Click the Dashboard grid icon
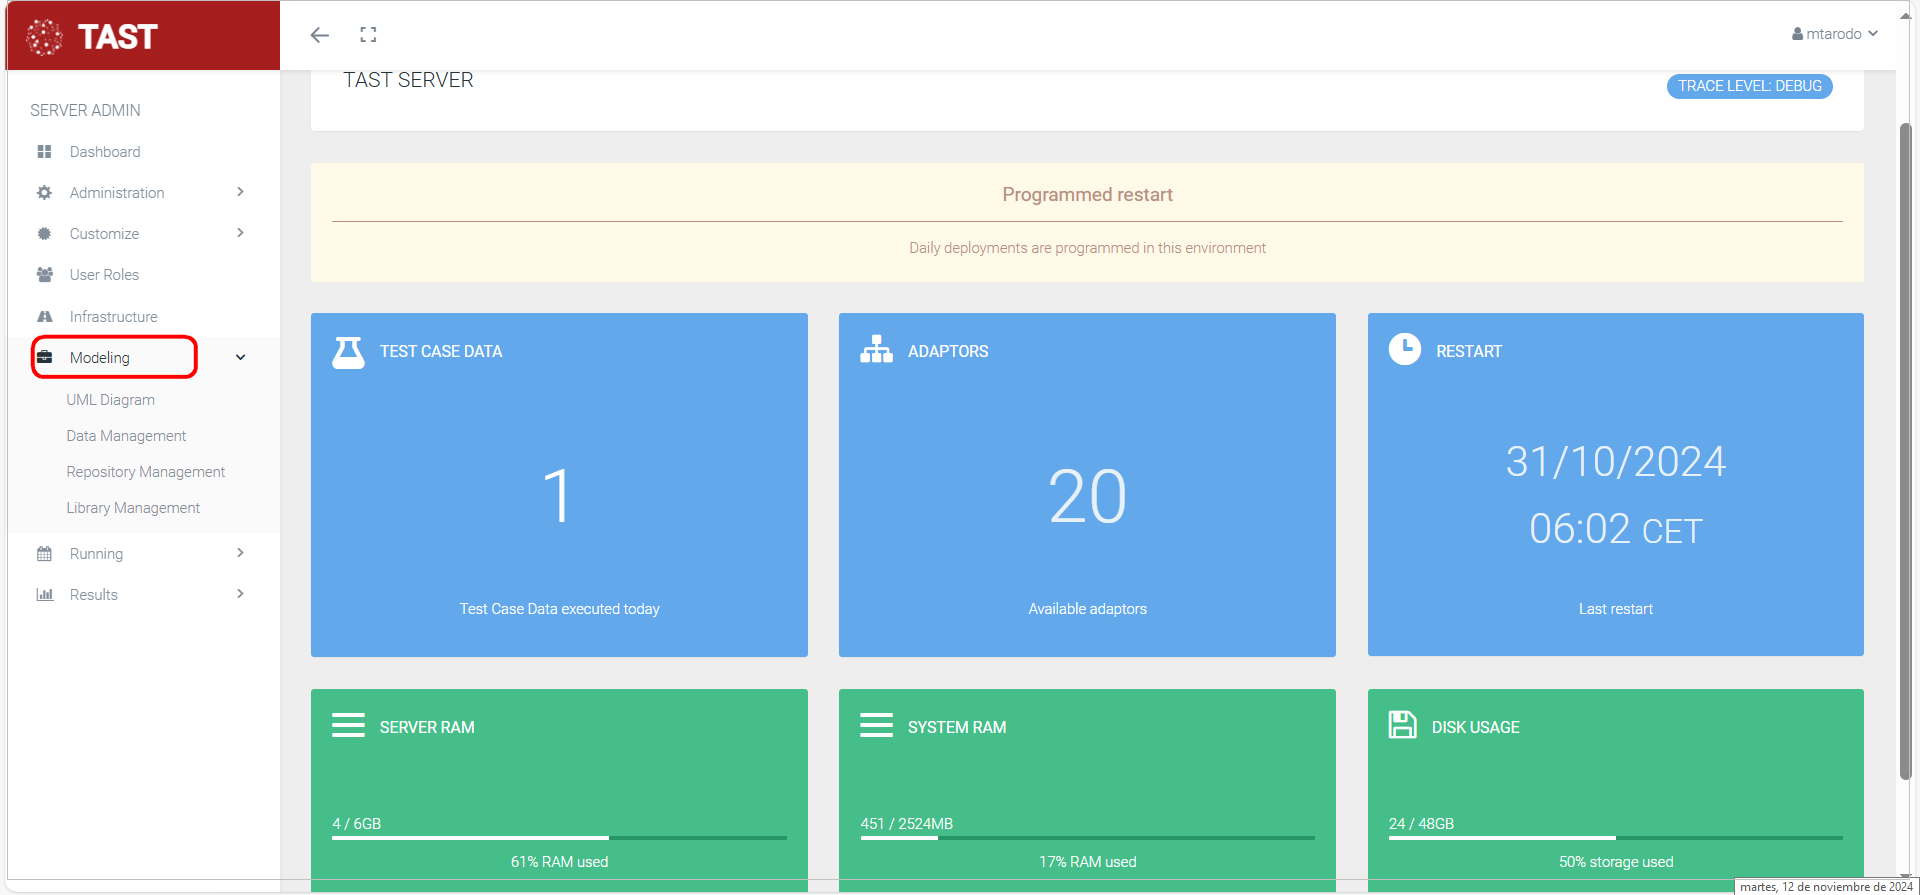The image size is (1920, 895). [44, 152]
